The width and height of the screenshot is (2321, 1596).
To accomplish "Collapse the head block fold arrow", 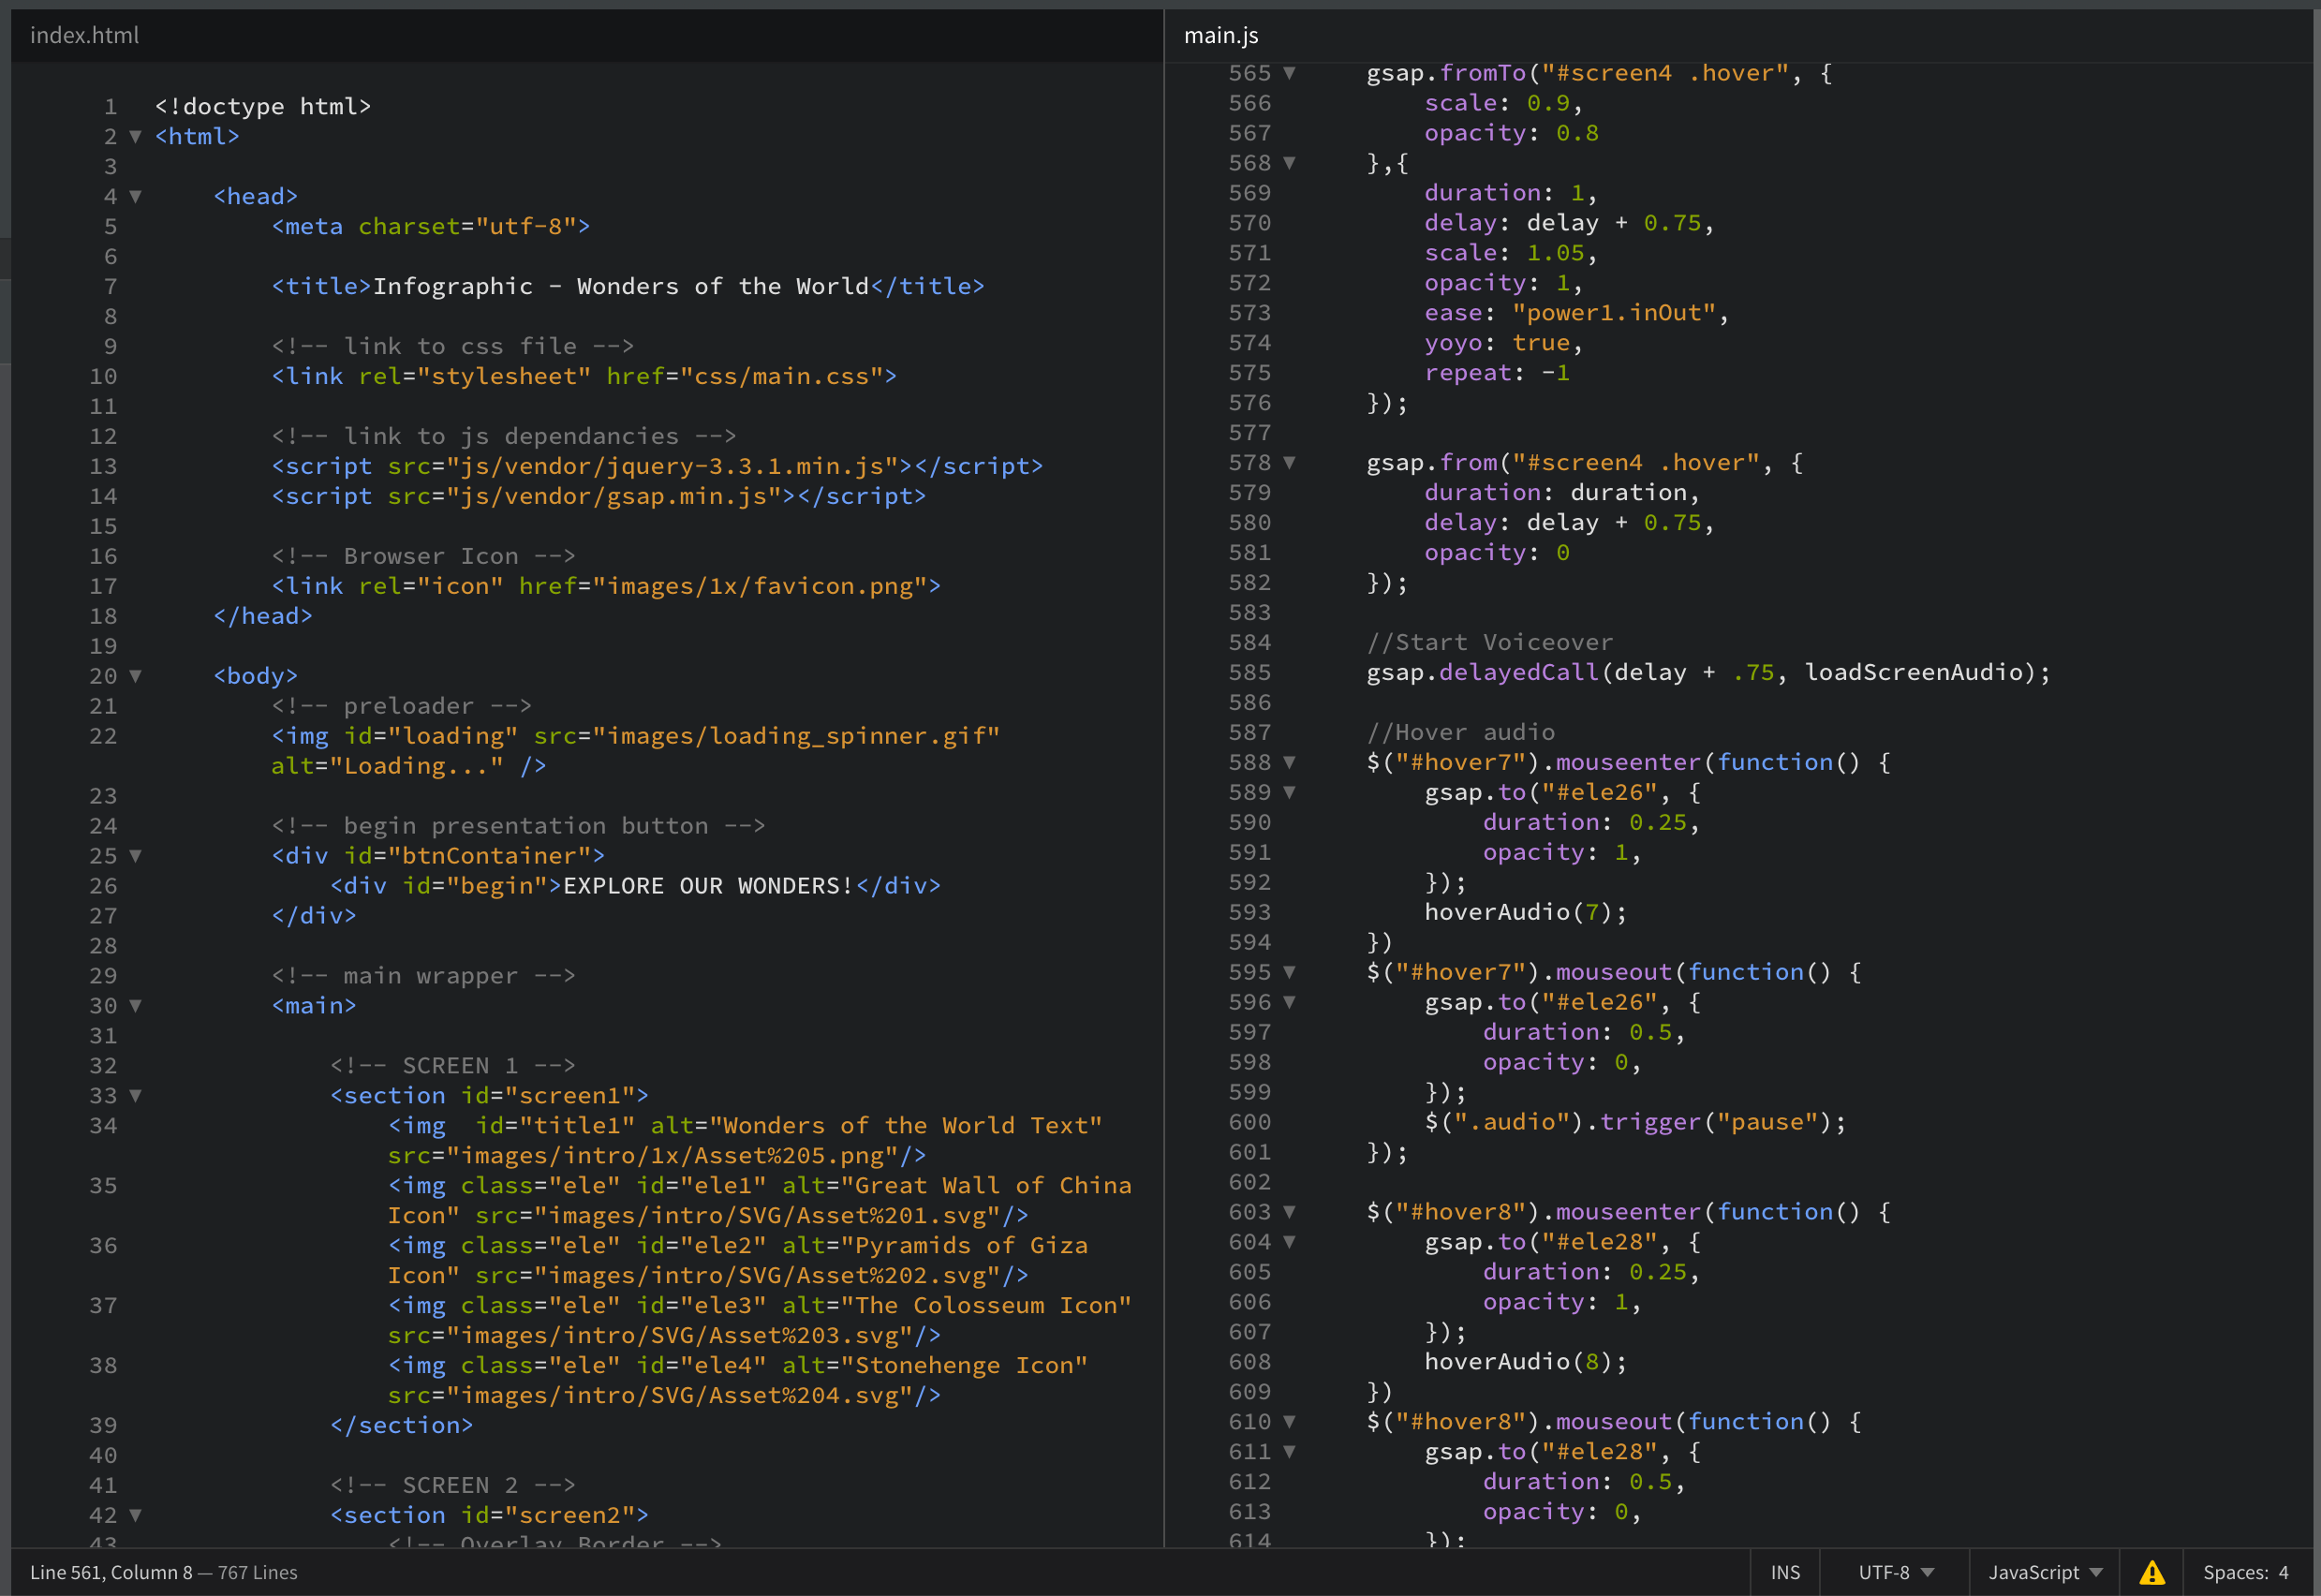I will pos(135,197).
